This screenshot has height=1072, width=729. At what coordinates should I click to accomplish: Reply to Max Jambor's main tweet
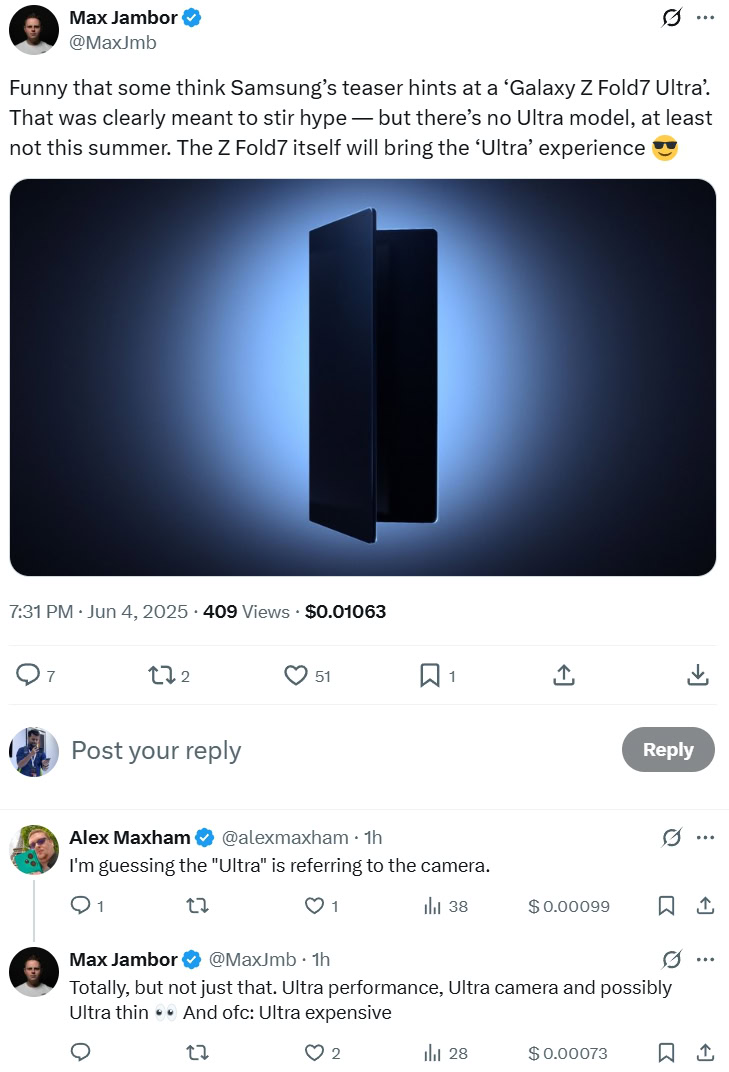click(28, 676)
